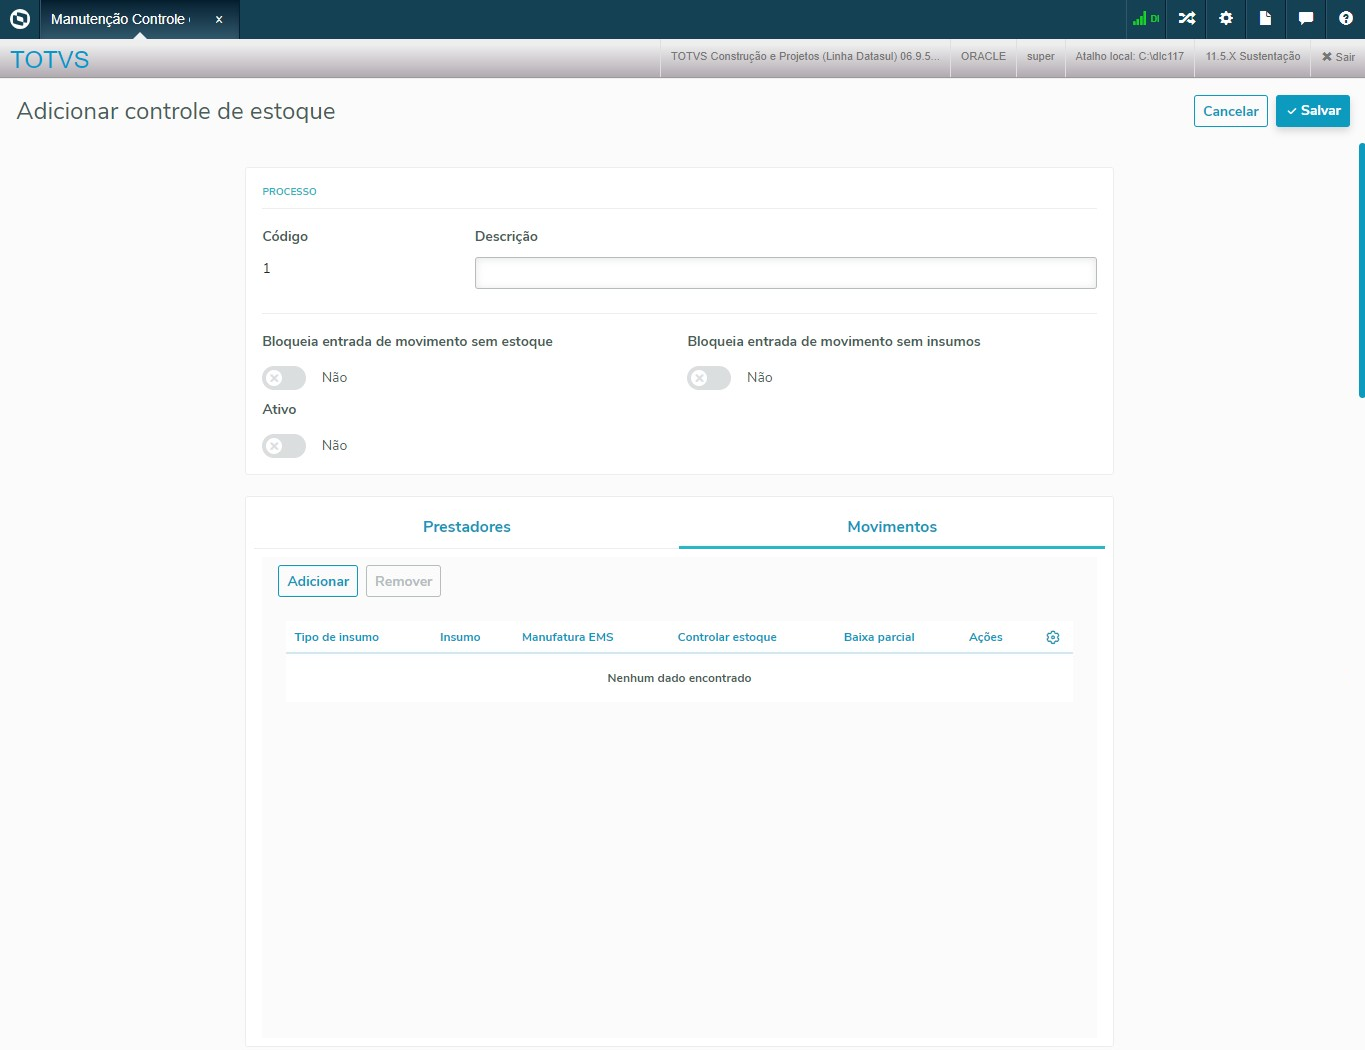
Task: Open the chat bubble icon
Action: pyautogui.click(x=1306, y=19)
